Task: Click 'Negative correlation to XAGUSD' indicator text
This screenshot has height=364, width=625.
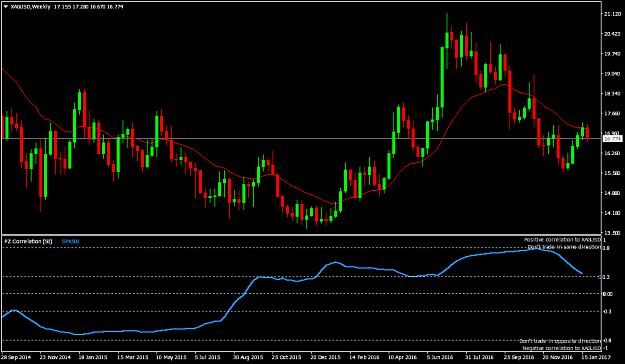Action: tap(562, 348)
